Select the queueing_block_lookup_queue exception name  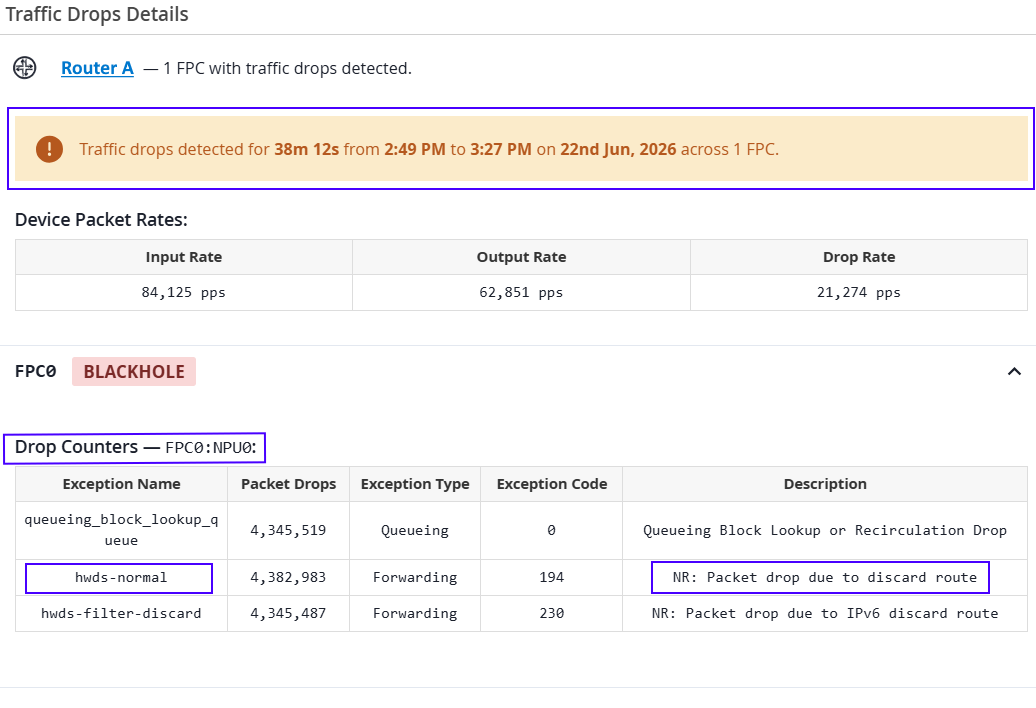point(122,530)
